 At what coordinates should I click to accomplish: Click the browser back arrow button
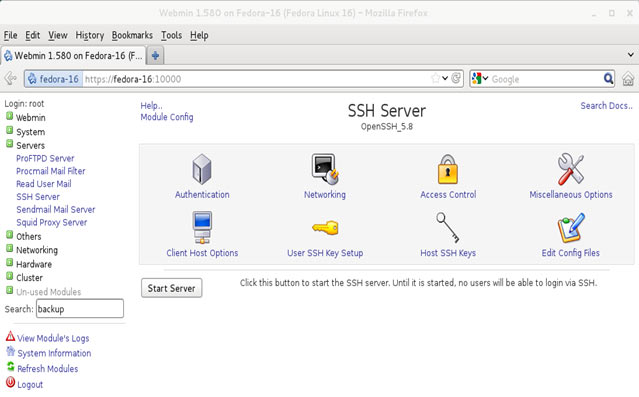11,79
